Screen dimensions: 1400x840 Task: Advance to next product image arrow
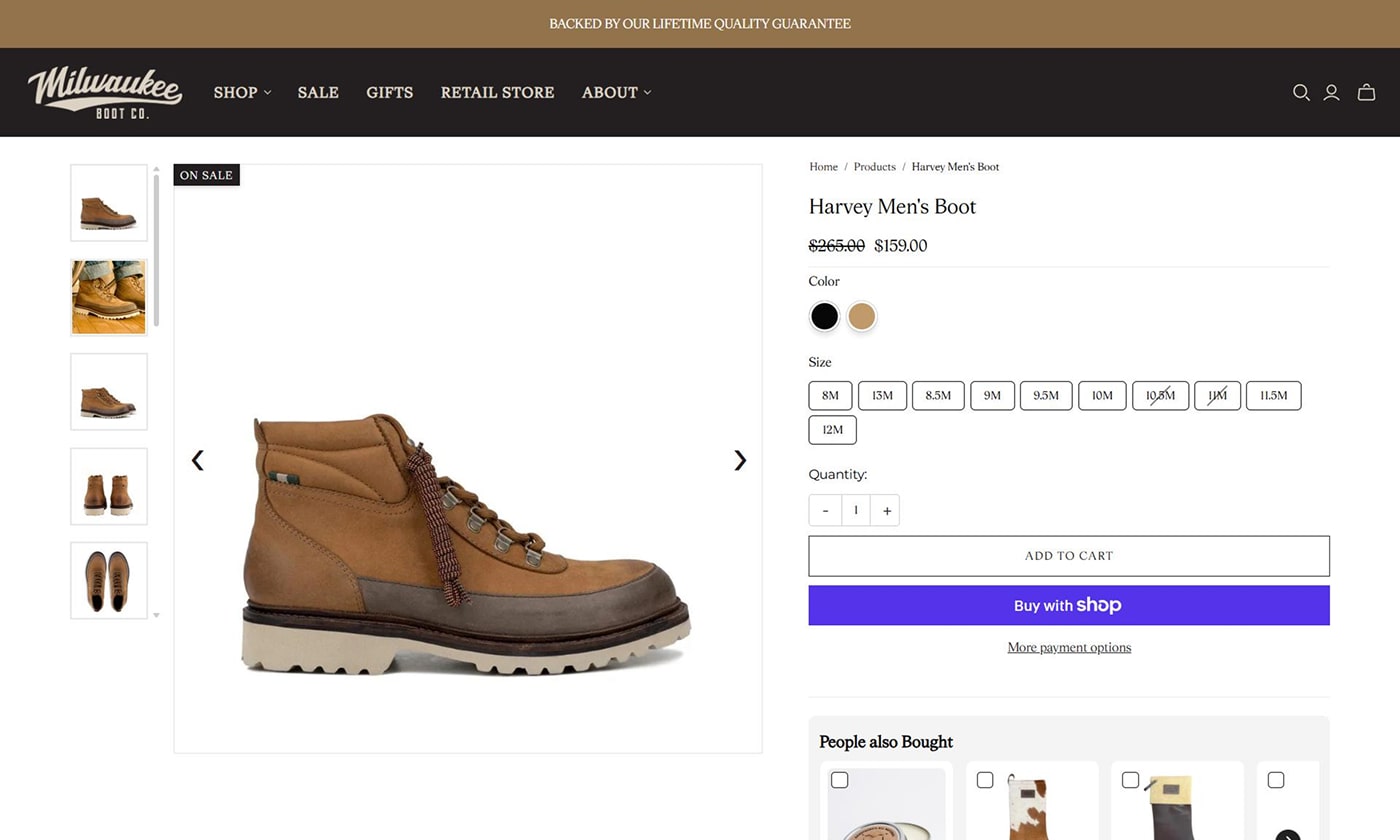[740, 460]
